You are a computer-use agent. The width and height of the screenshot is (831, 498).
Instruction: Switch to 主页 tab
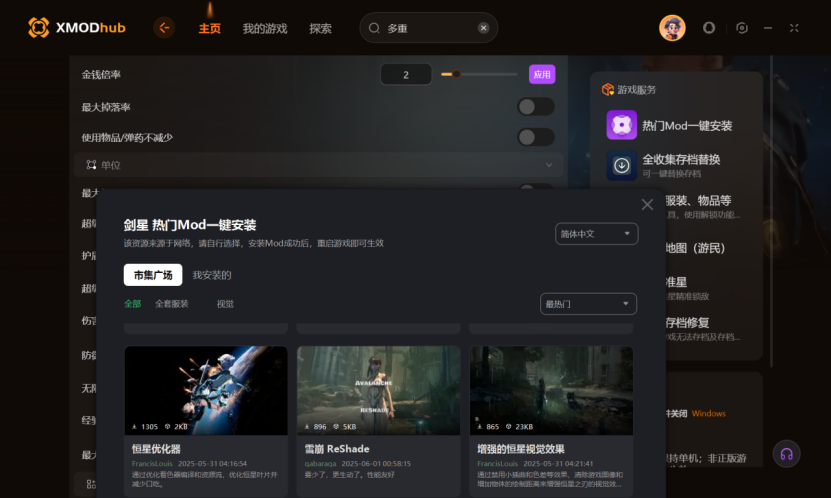point(209,29)
